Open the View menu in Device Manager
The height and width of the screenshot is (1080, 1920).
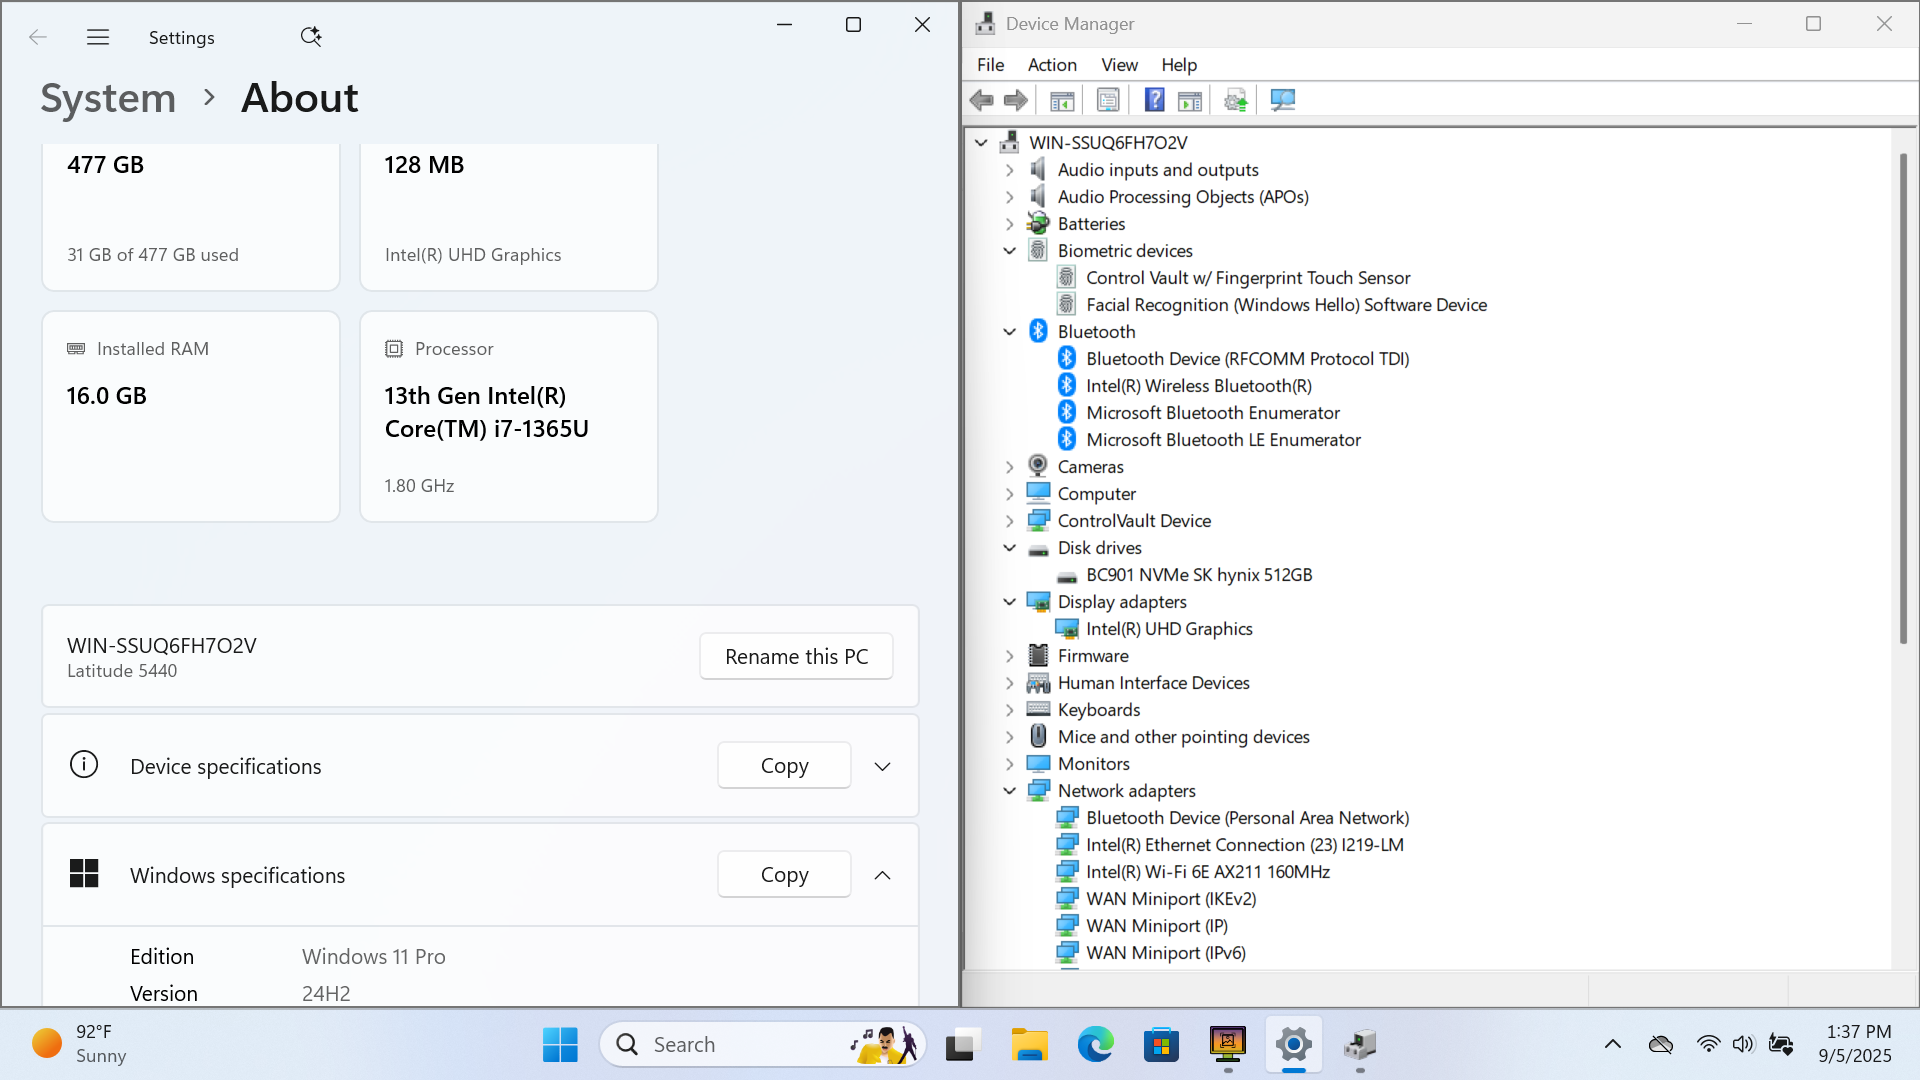pyautogui.click(x=1119, y=65)
